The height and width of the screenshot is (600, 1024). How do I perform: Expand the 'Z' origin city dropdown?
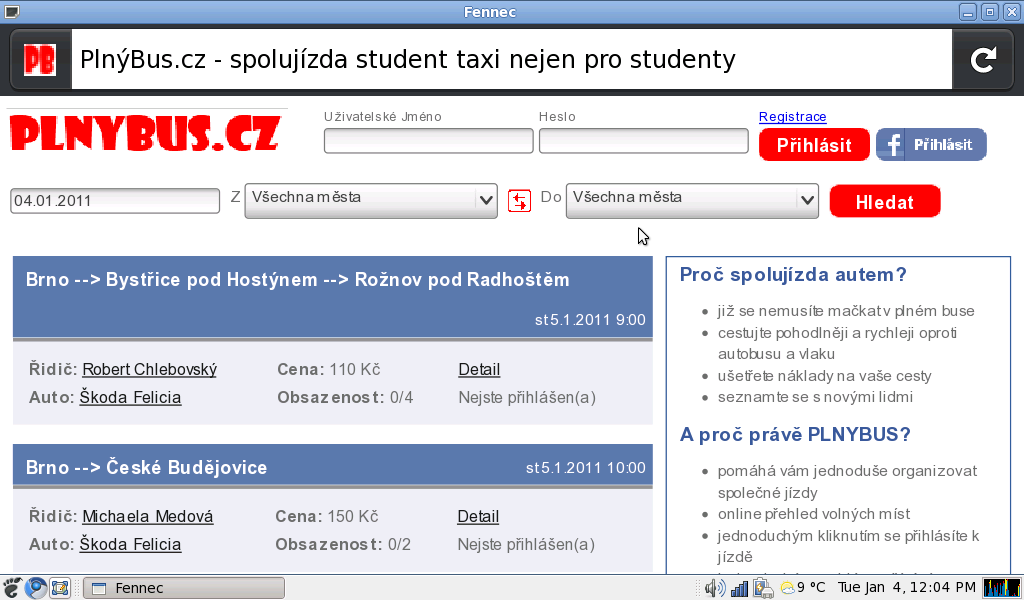[x=371, y=200]
